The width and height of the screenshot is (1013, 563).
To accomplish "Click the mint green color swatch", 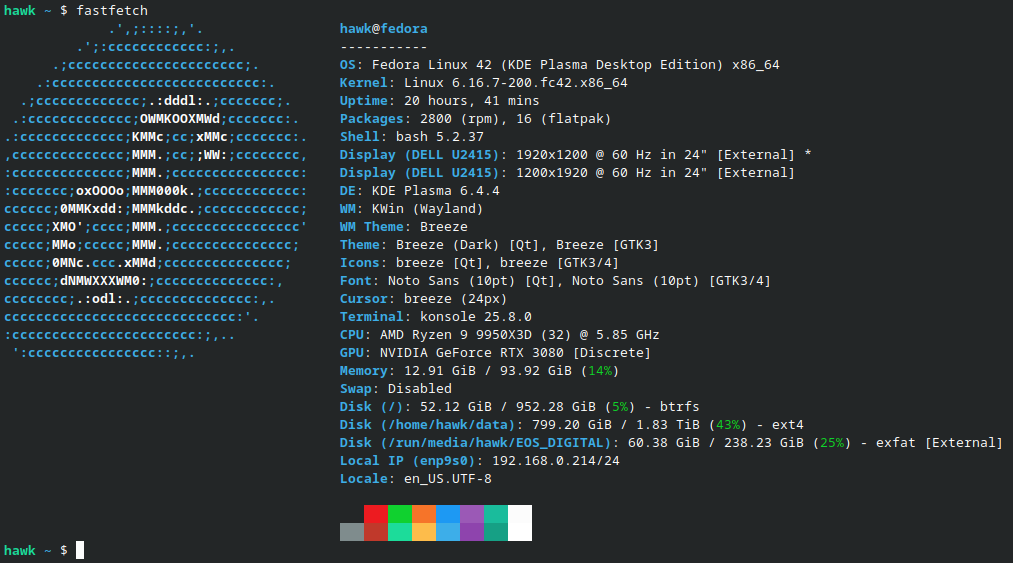I will pyautogui.click(x=400, y=532).
